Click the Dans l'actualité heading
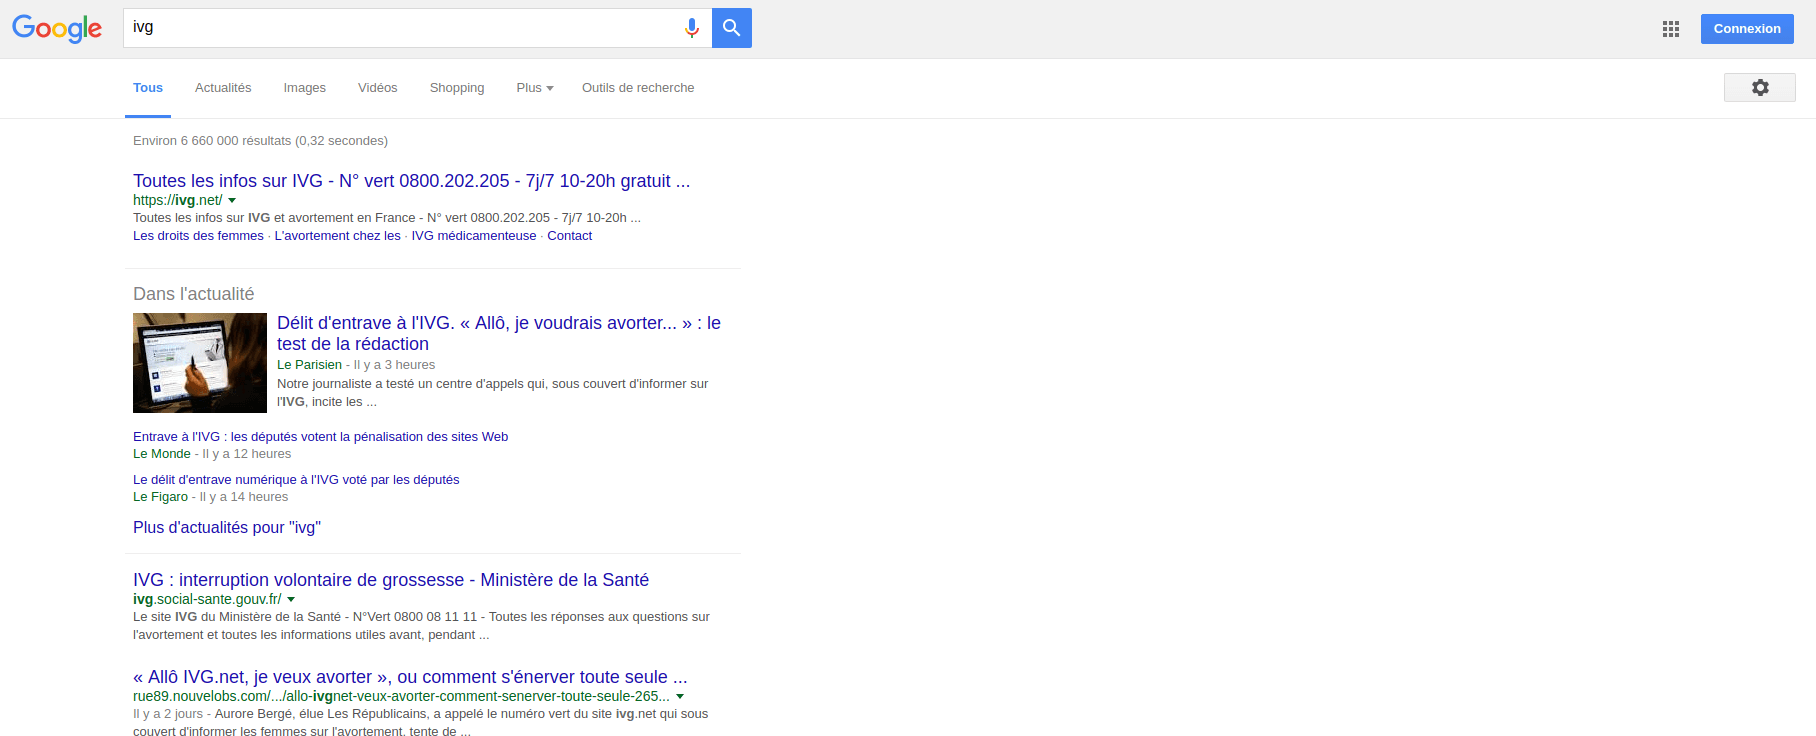1816x736 pixels. (194, 294)
